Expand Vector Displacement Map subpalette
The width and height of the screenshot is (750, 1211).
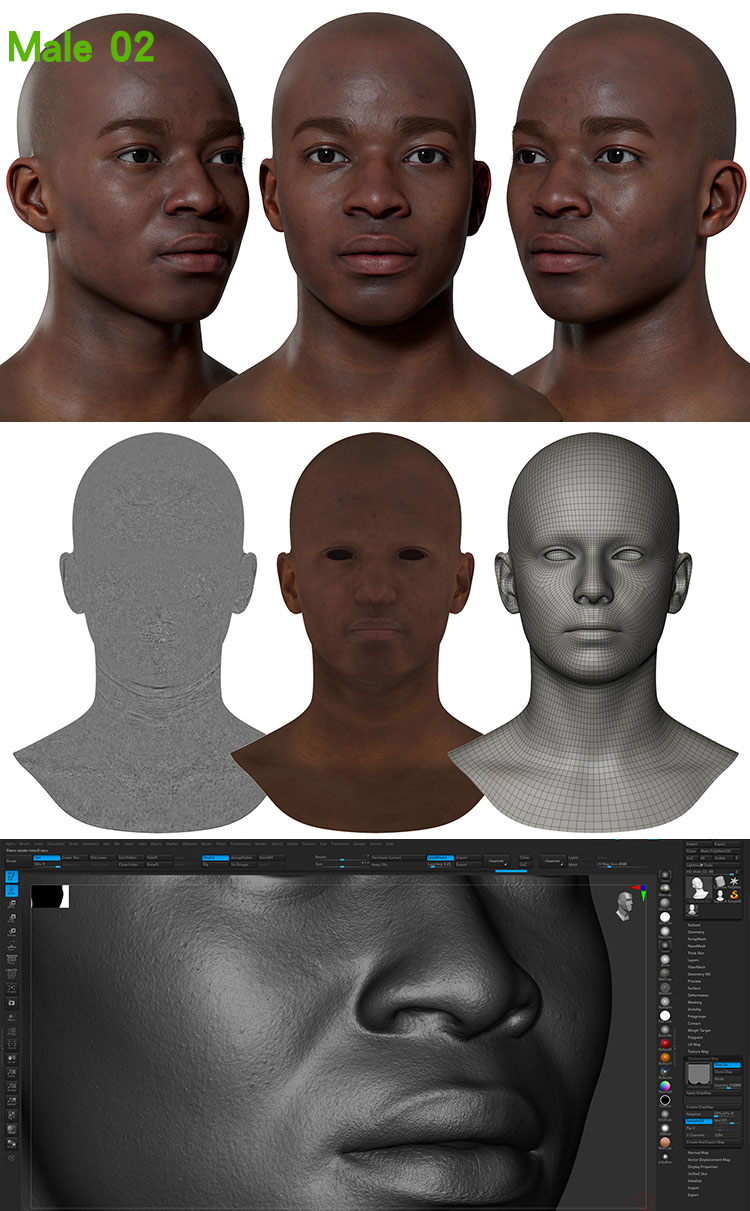709,1160
